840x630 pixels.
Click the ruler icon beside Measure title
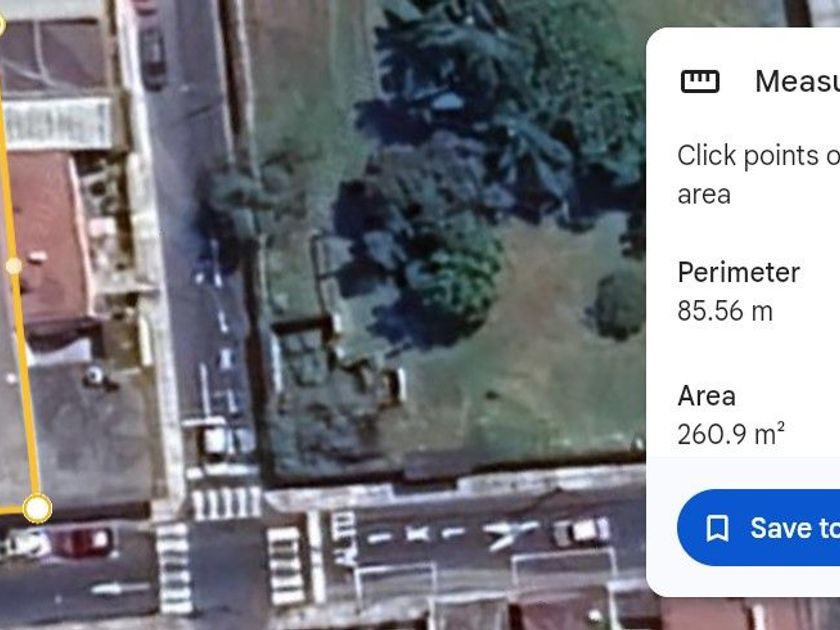tap(700, 81)
